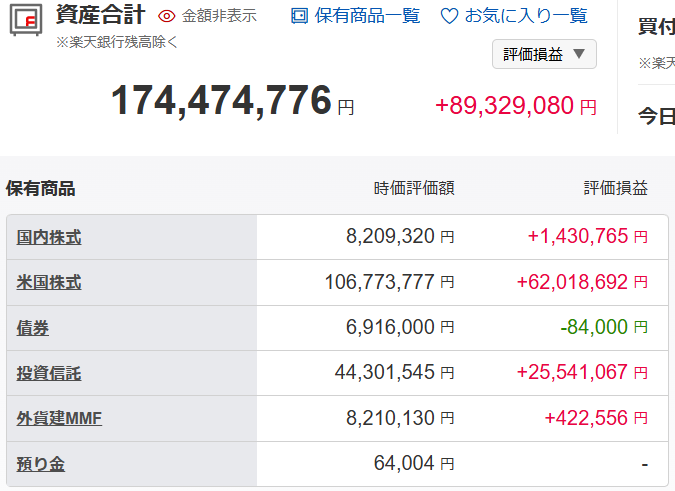Open the 債券 holdings link
This screenshot has width=675, height=491.
(33, 328)
